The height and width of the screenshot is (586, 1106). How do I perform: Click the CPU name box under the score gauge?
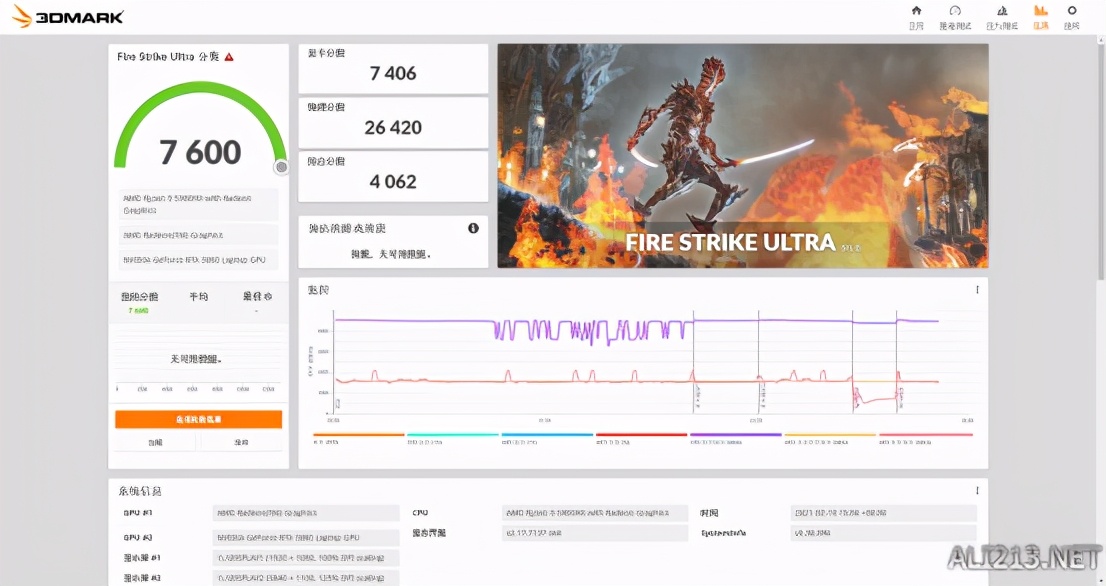tap(198, 205)
